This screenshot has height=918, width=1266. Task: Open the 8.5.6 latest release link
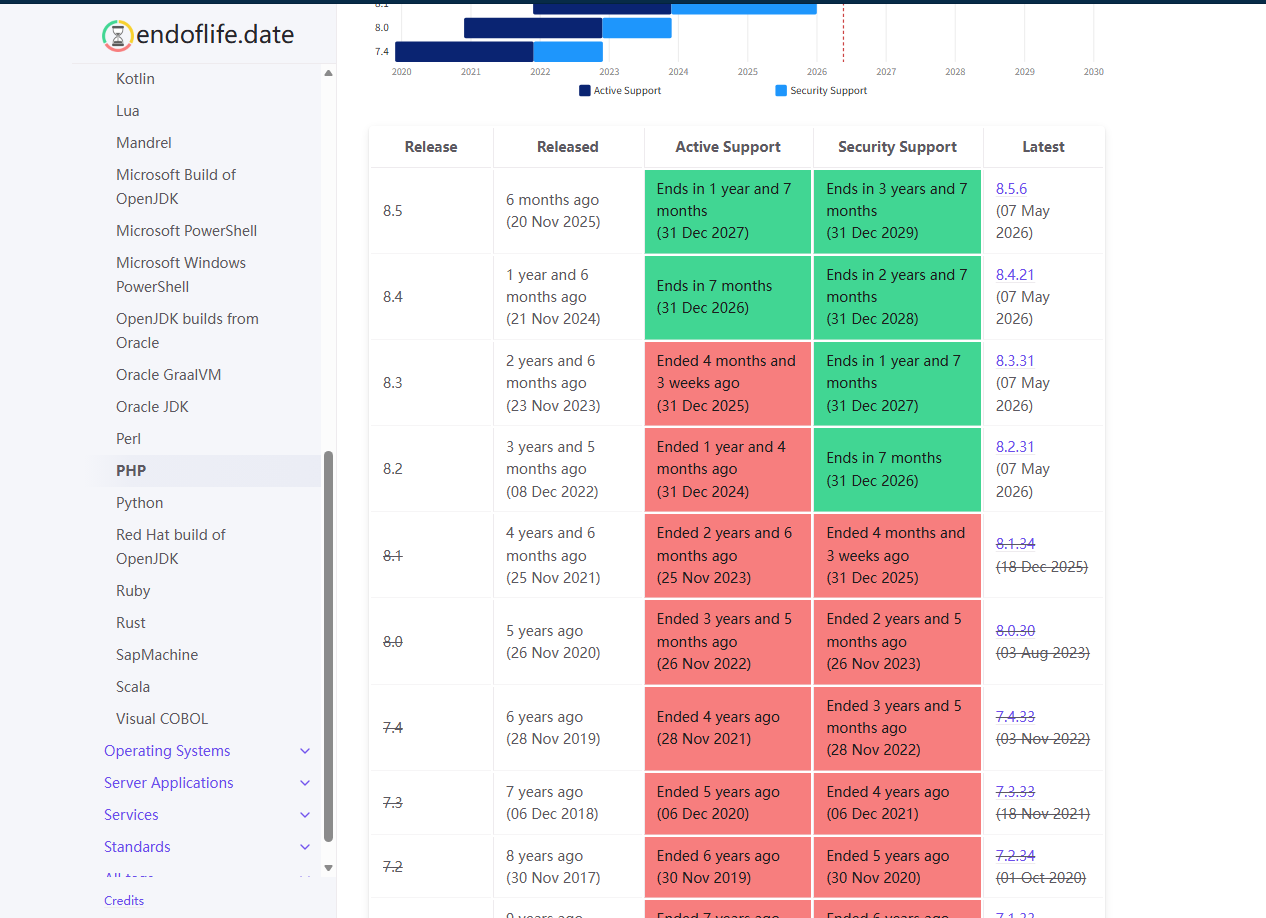1011,189
